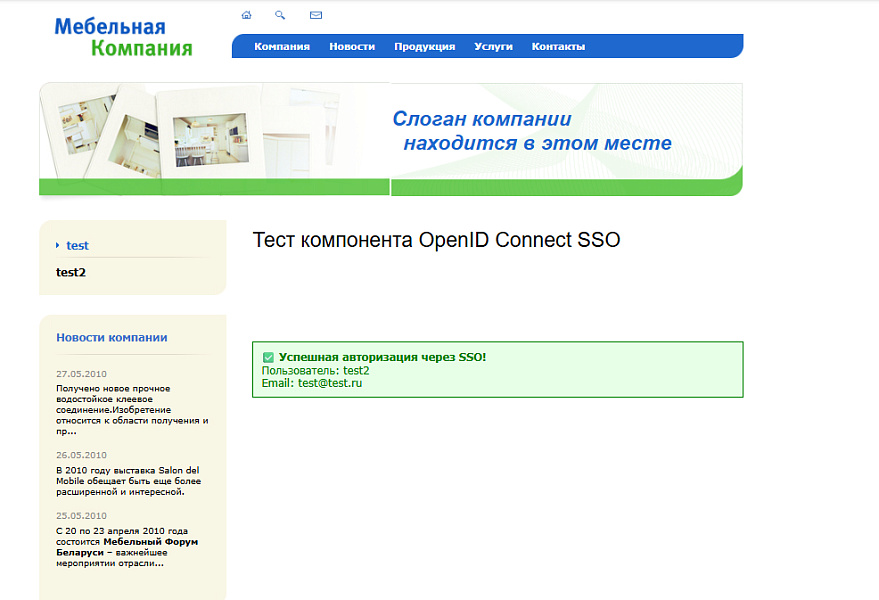Open the Компания menu item
The height and width of the screenshot is (600, 879).
pyautogui.click(x=283, y=46)
